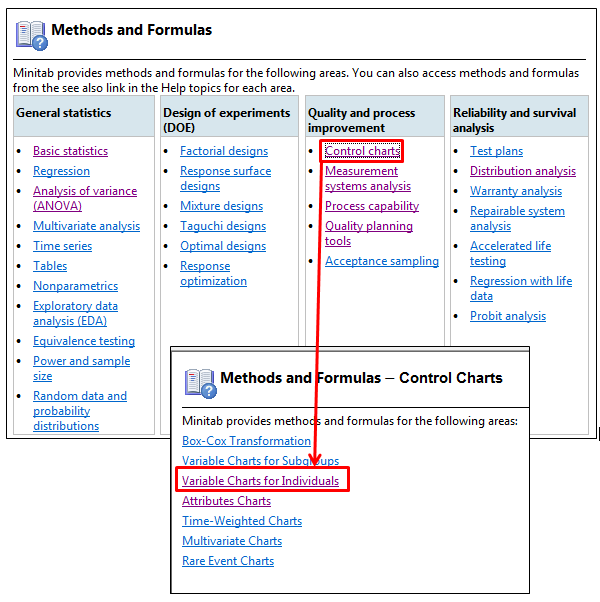Click the Methods and Formulas book icon
600x602 pixels.
[x=31, y=35]
